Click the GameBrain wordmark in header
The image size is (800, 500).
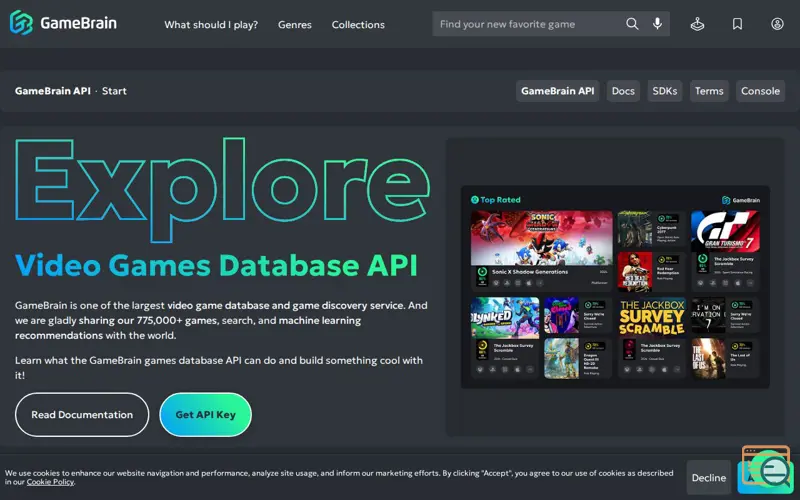(78, 23)
